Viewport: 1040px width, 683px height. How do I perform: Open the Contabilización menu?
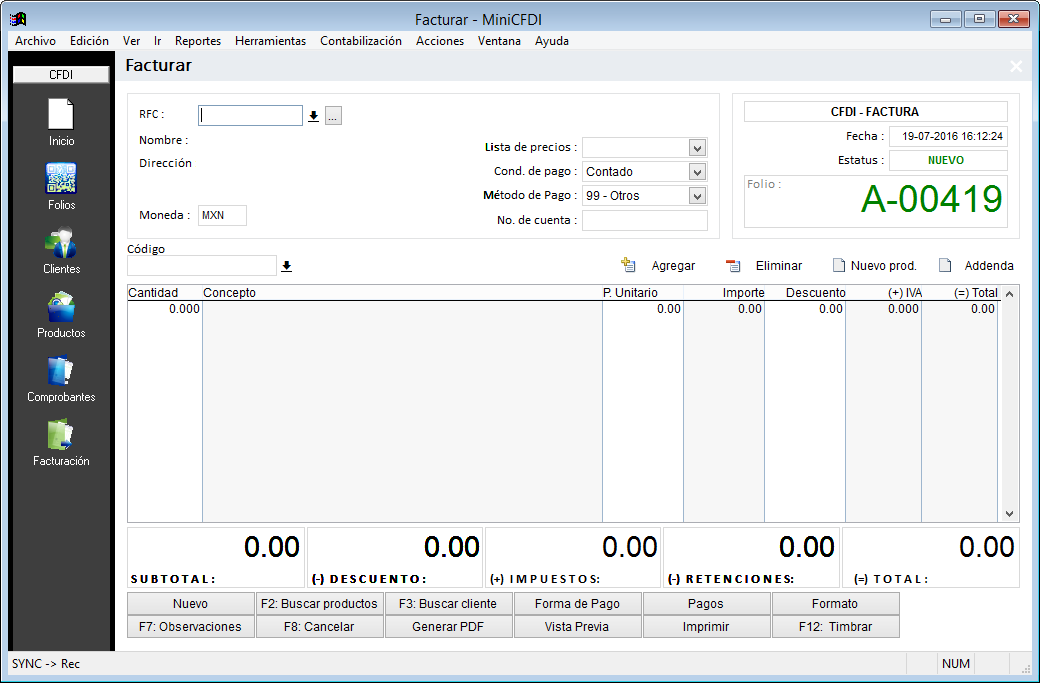point(361,41)
